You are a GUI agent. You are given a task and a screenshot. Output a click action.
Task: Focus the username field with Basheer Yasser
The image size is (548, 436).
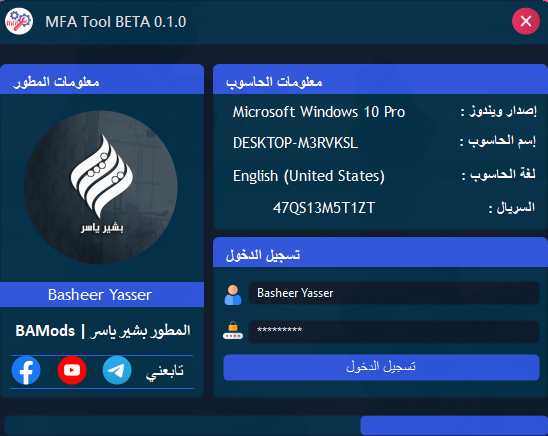[x=394, y=293]
